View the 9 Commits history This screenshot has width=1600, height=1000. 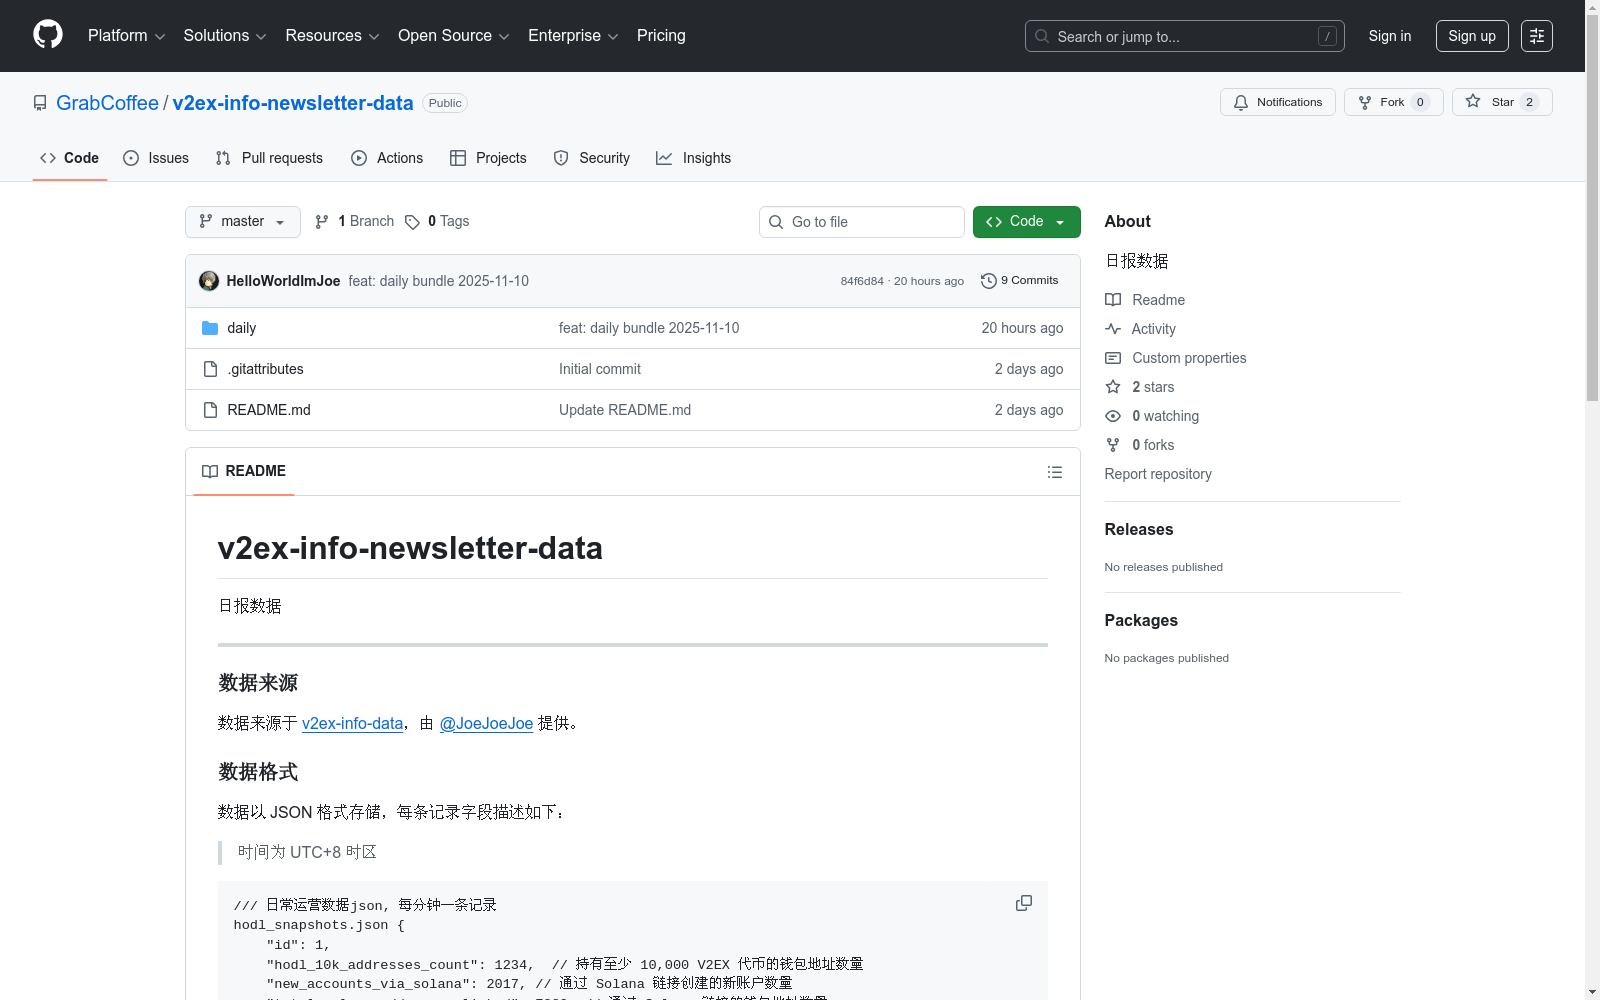coord(1019,281)
